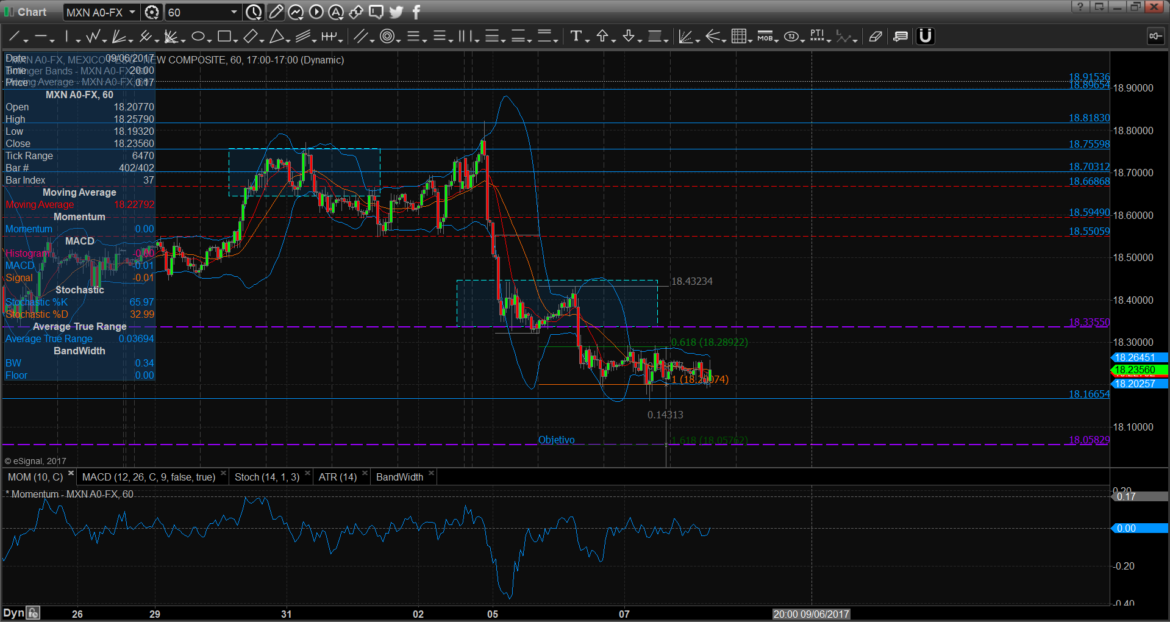Close the MOM (10, C) tab

coord(71,473)
